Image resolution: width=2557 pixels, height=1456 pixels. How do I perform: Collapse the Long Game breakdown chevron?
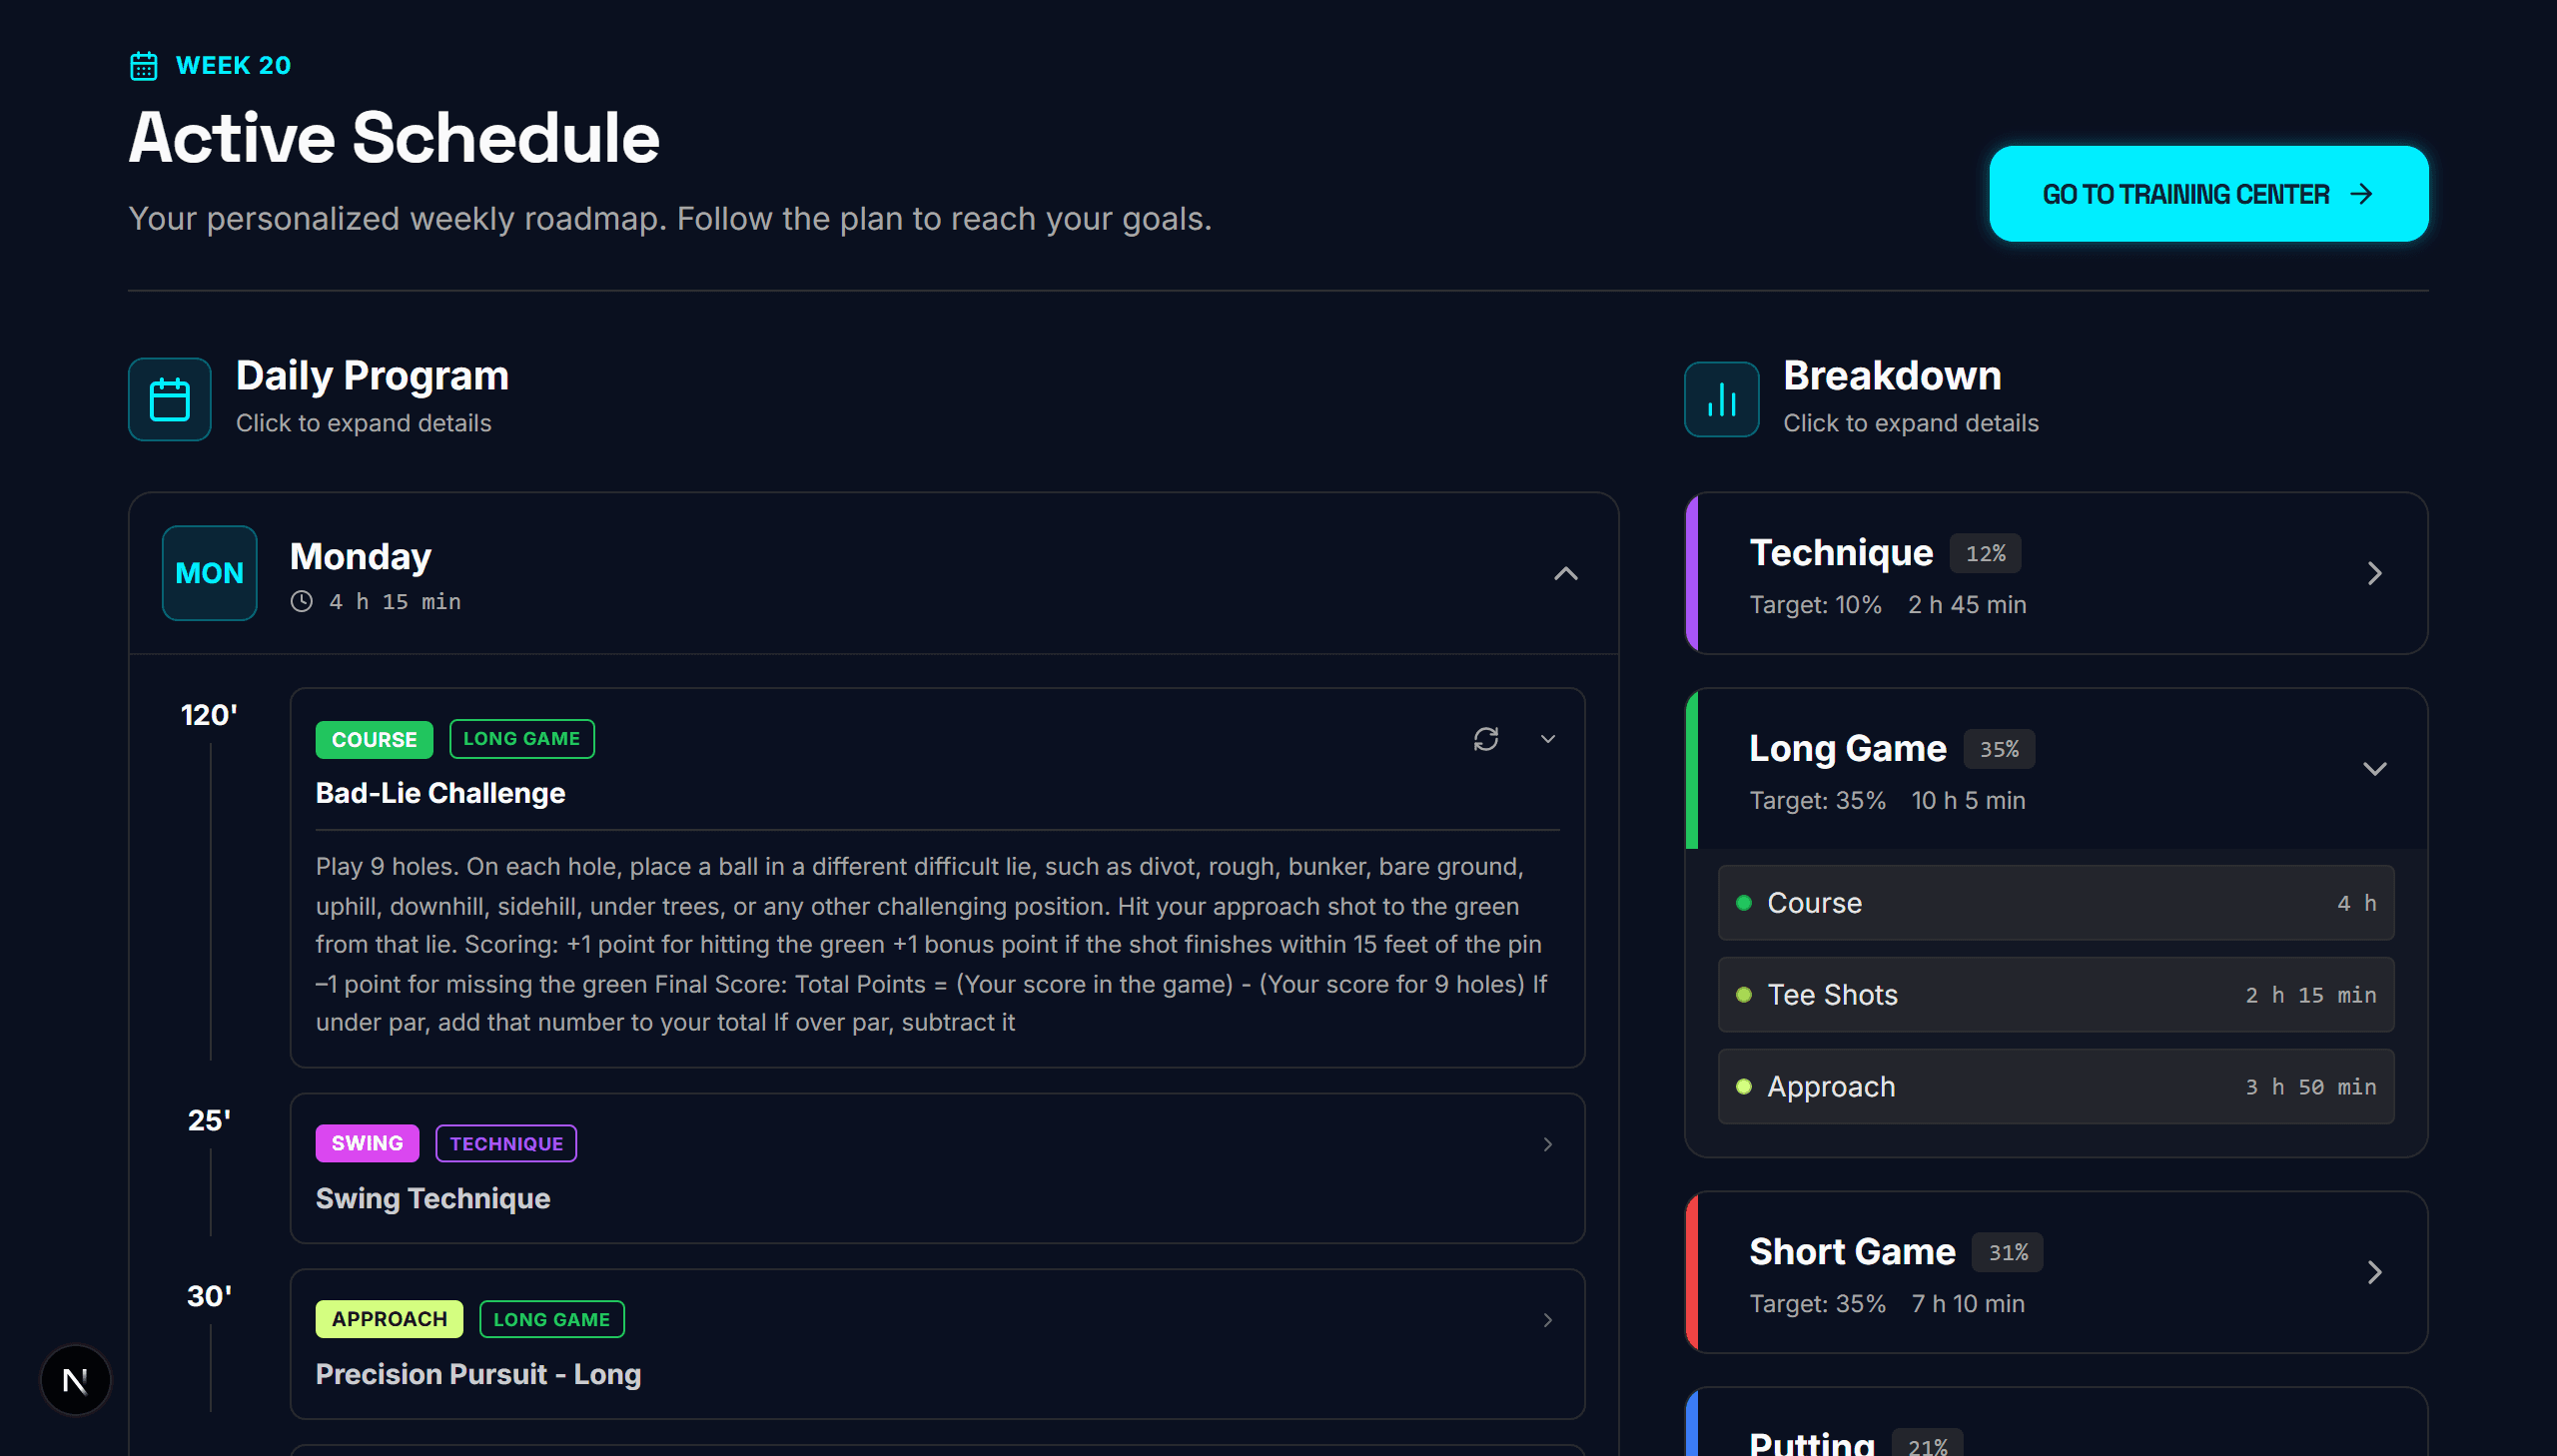point(2374,768)
